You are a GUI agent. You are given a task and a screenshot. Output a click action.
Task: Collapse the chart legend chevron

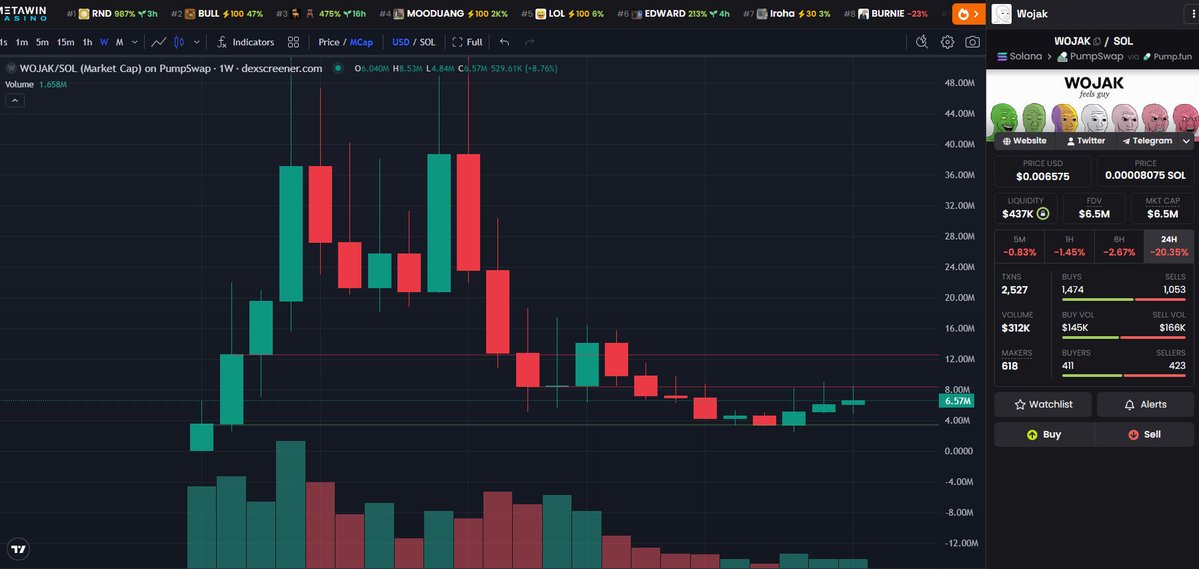coord(15,100)
